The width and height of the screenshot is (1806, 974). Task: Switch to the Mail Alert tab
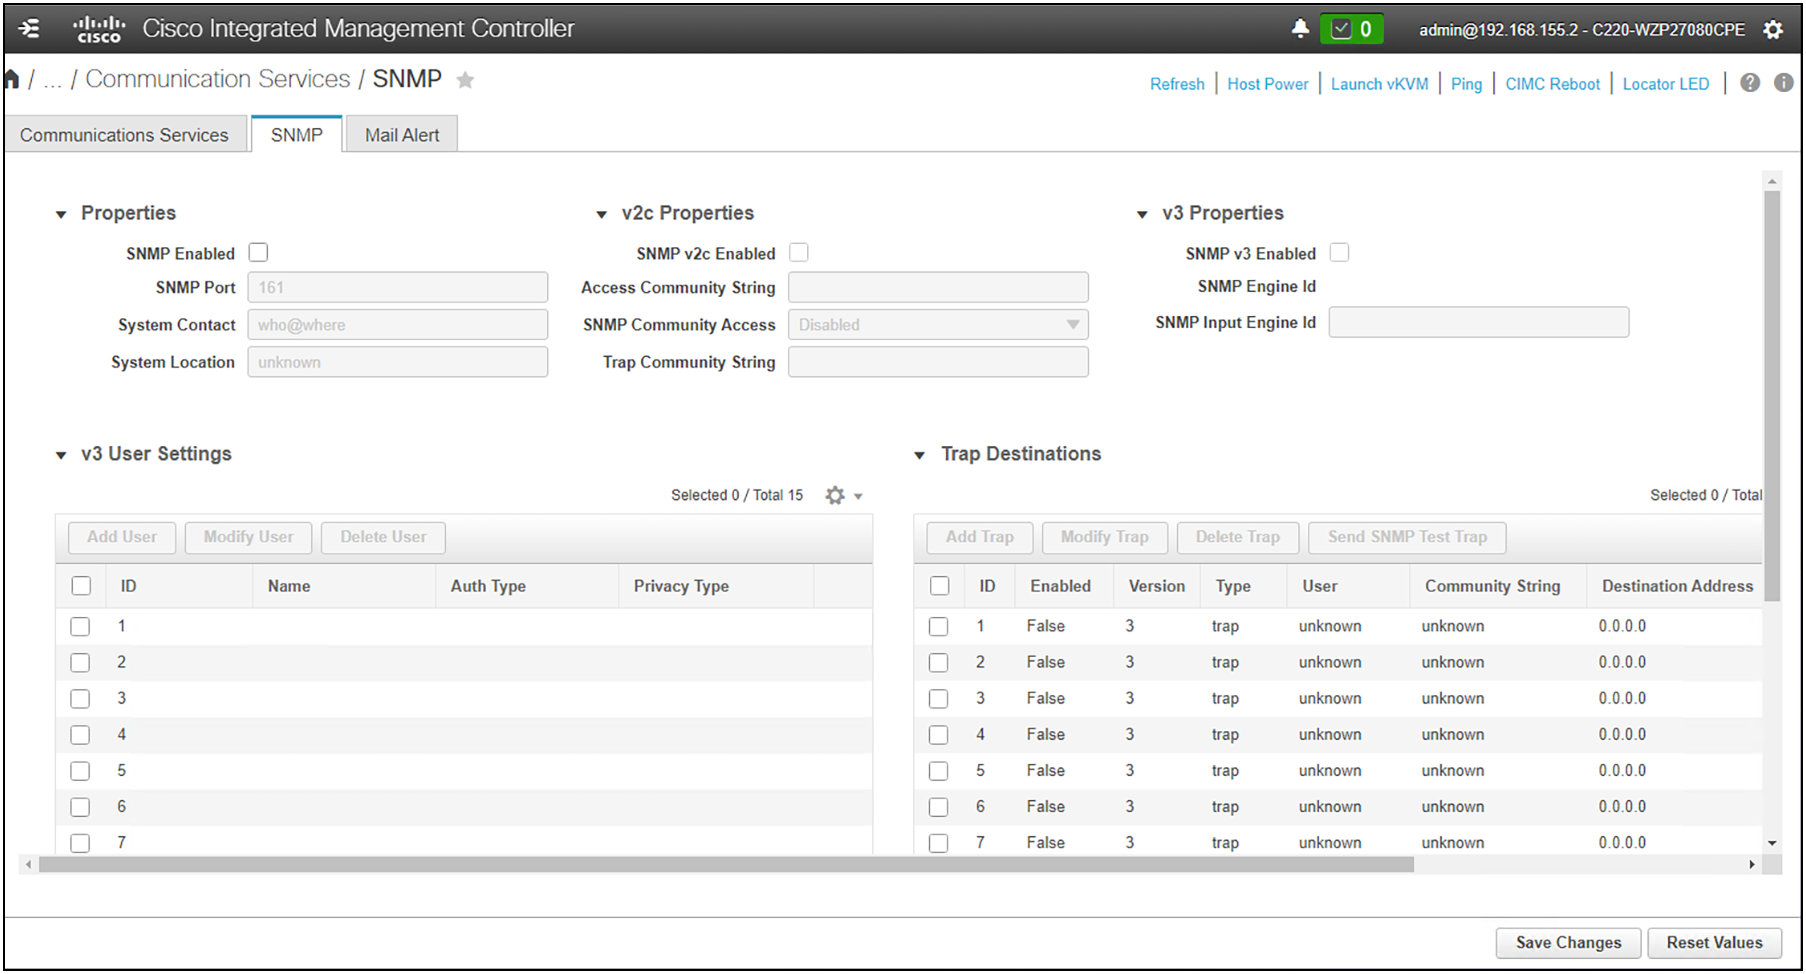pyautogui.click(x=402, y=135)
